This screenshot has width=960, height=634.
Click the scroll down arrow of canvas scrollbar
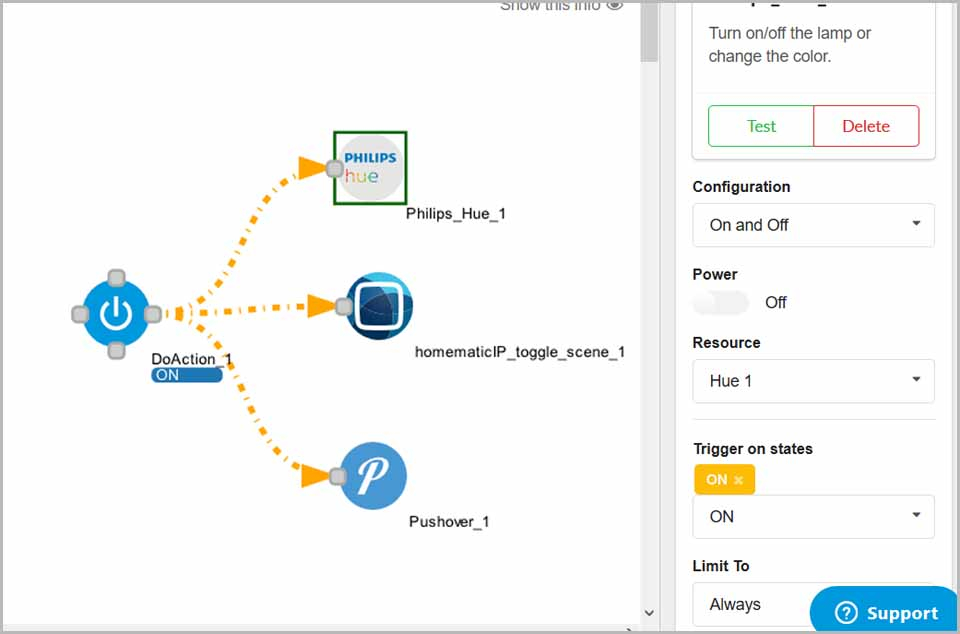[649, 613]
